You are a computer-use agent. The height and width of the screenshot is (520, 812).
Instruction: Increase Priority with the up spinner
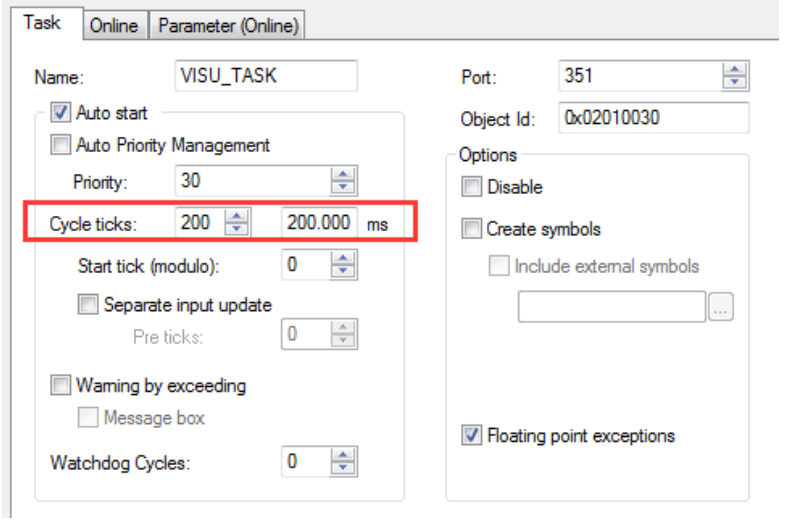click(x=343, y=175)
